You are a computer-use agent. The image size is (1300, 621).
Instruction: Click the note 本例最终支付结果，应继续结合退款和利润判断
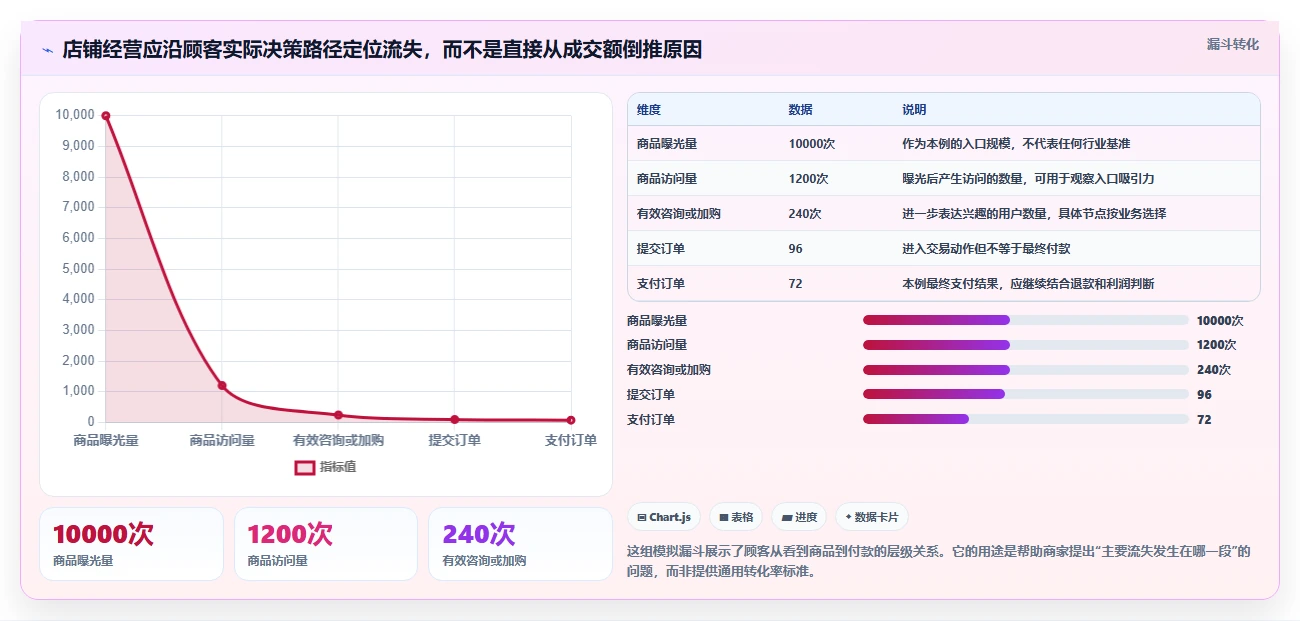[x=1028, y=284]
